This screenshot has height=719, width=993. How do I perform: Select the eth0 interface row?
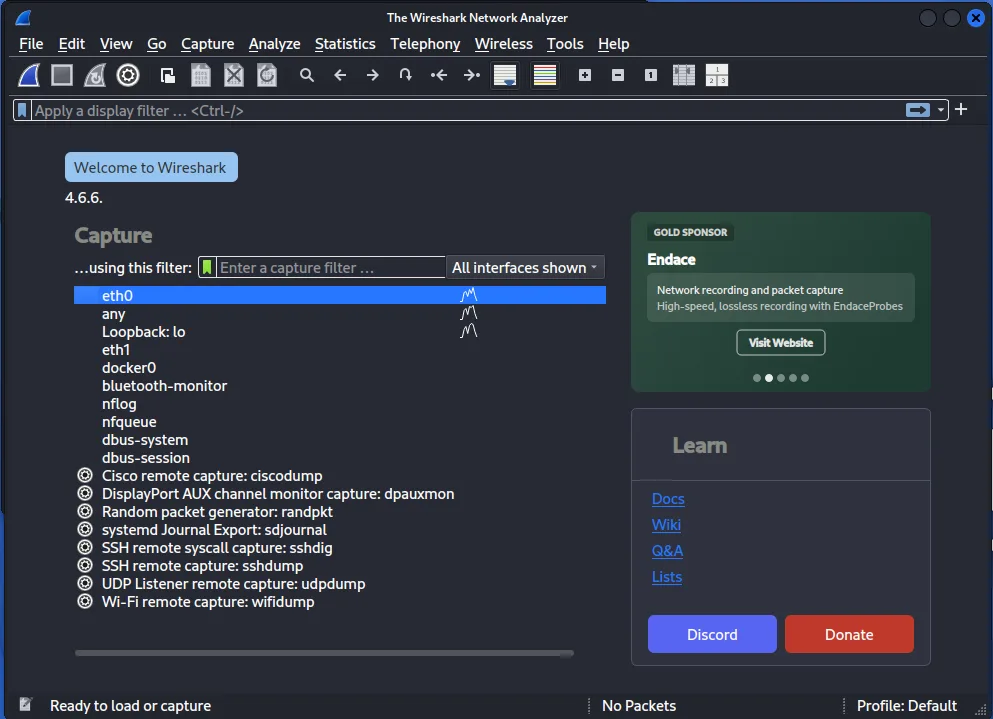(x=339, y=295)
